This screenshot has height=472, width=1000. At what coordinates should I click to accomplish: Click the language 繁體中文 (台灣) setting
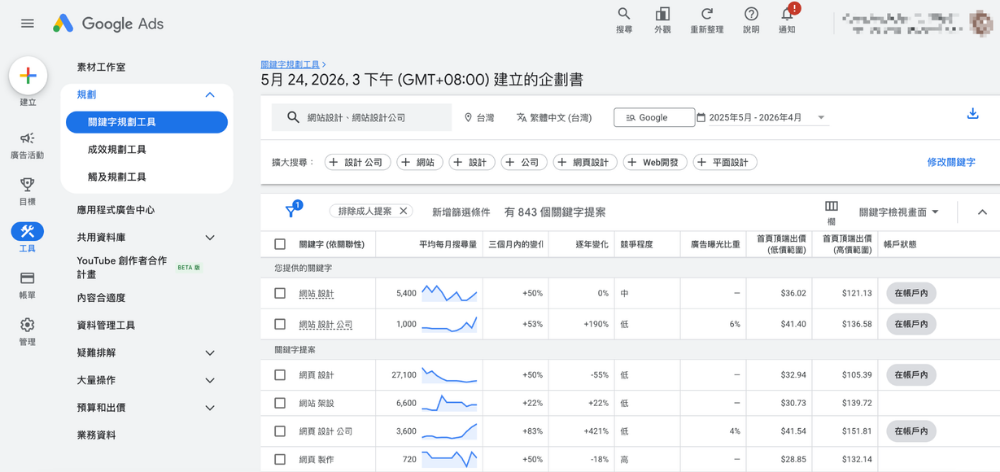pyautogui.click(x=553, y=118)
